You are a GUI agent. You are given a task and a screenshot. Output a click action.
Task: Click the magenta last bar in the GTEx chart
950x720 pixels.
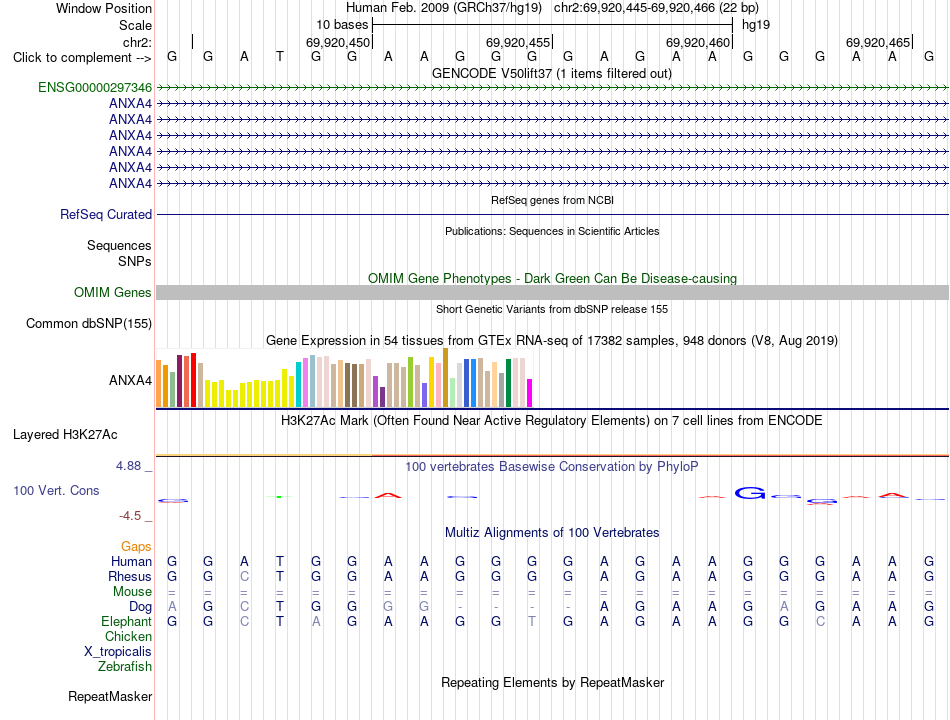[530, 393]
